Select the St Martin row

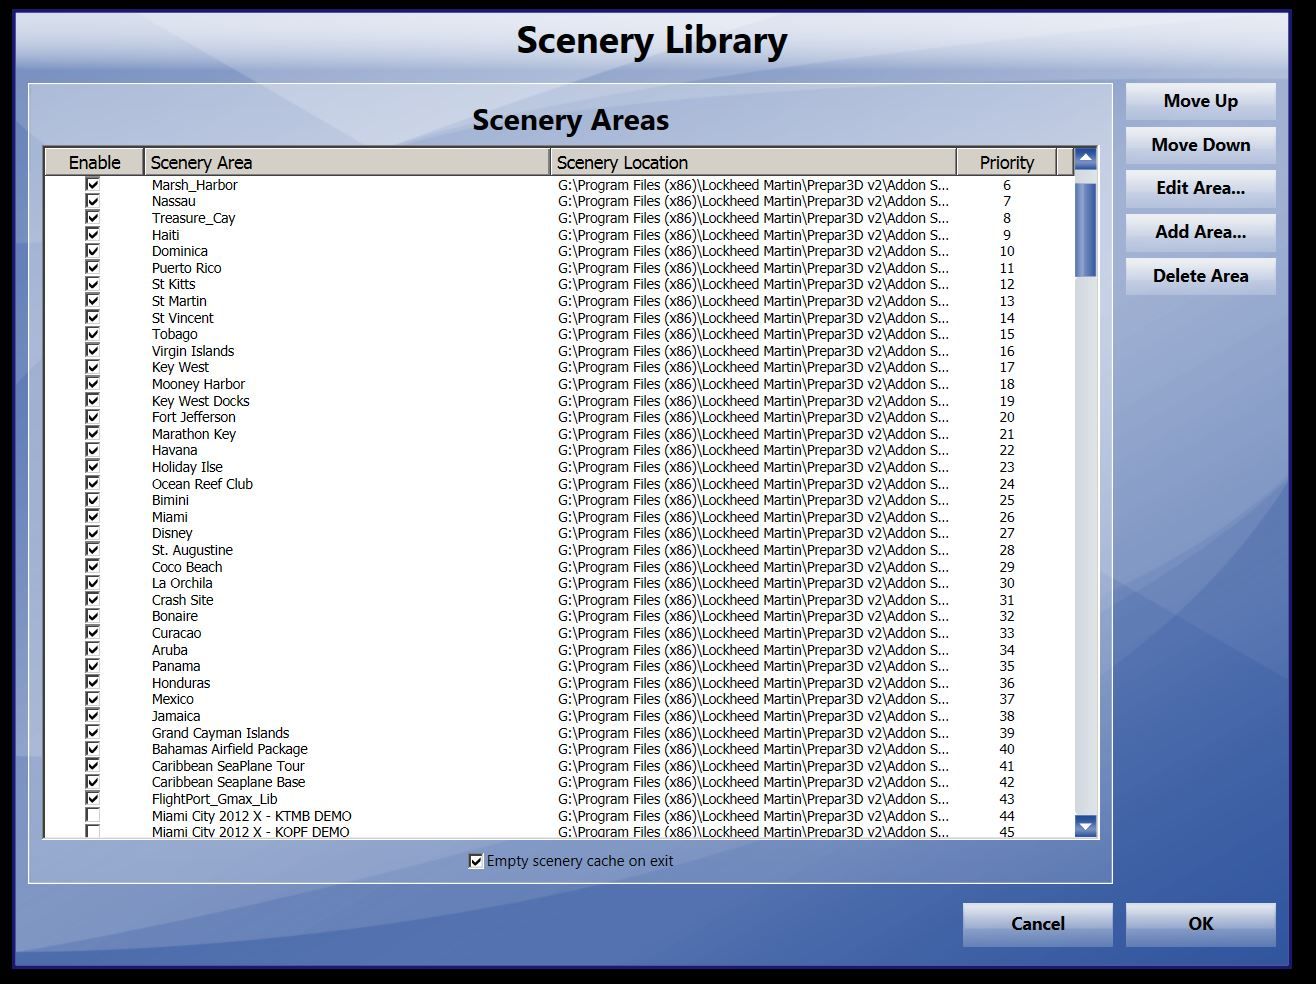(x=559, y=301)
